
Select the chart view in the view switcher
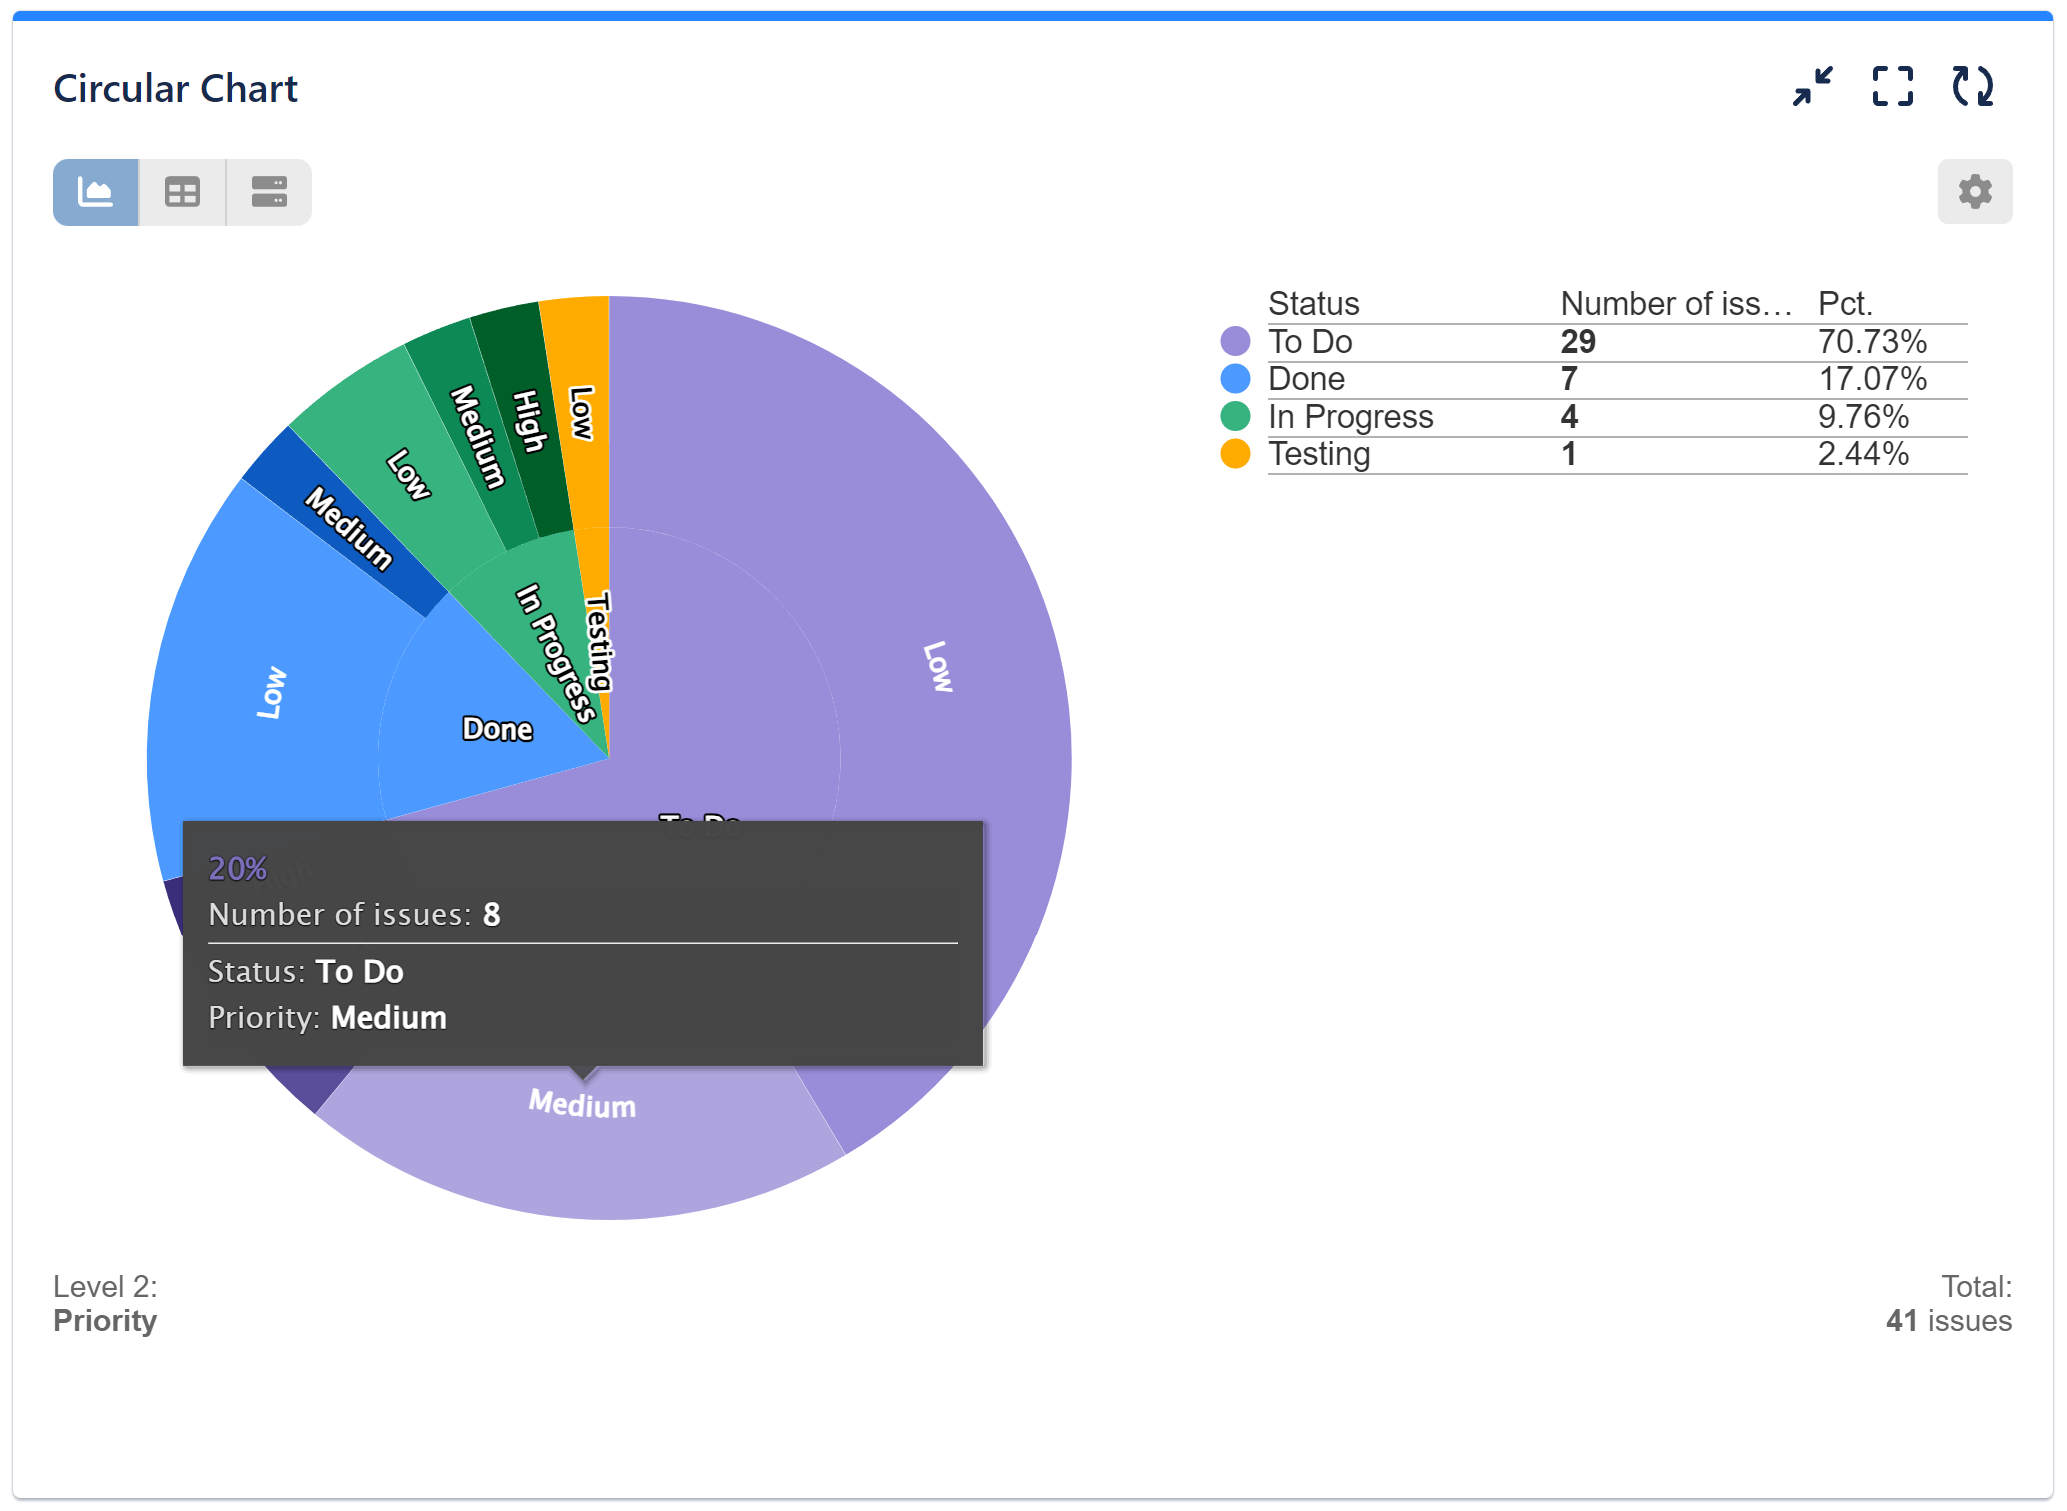pyautogui.click(x=96, y=191)
